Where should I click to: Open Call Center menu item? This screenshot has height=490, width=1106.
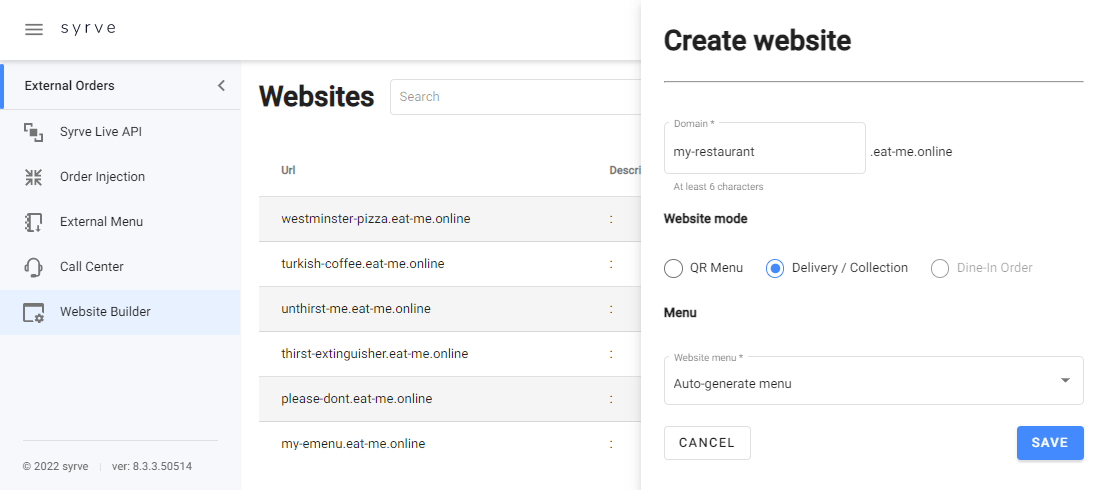[x=92, y=267]
